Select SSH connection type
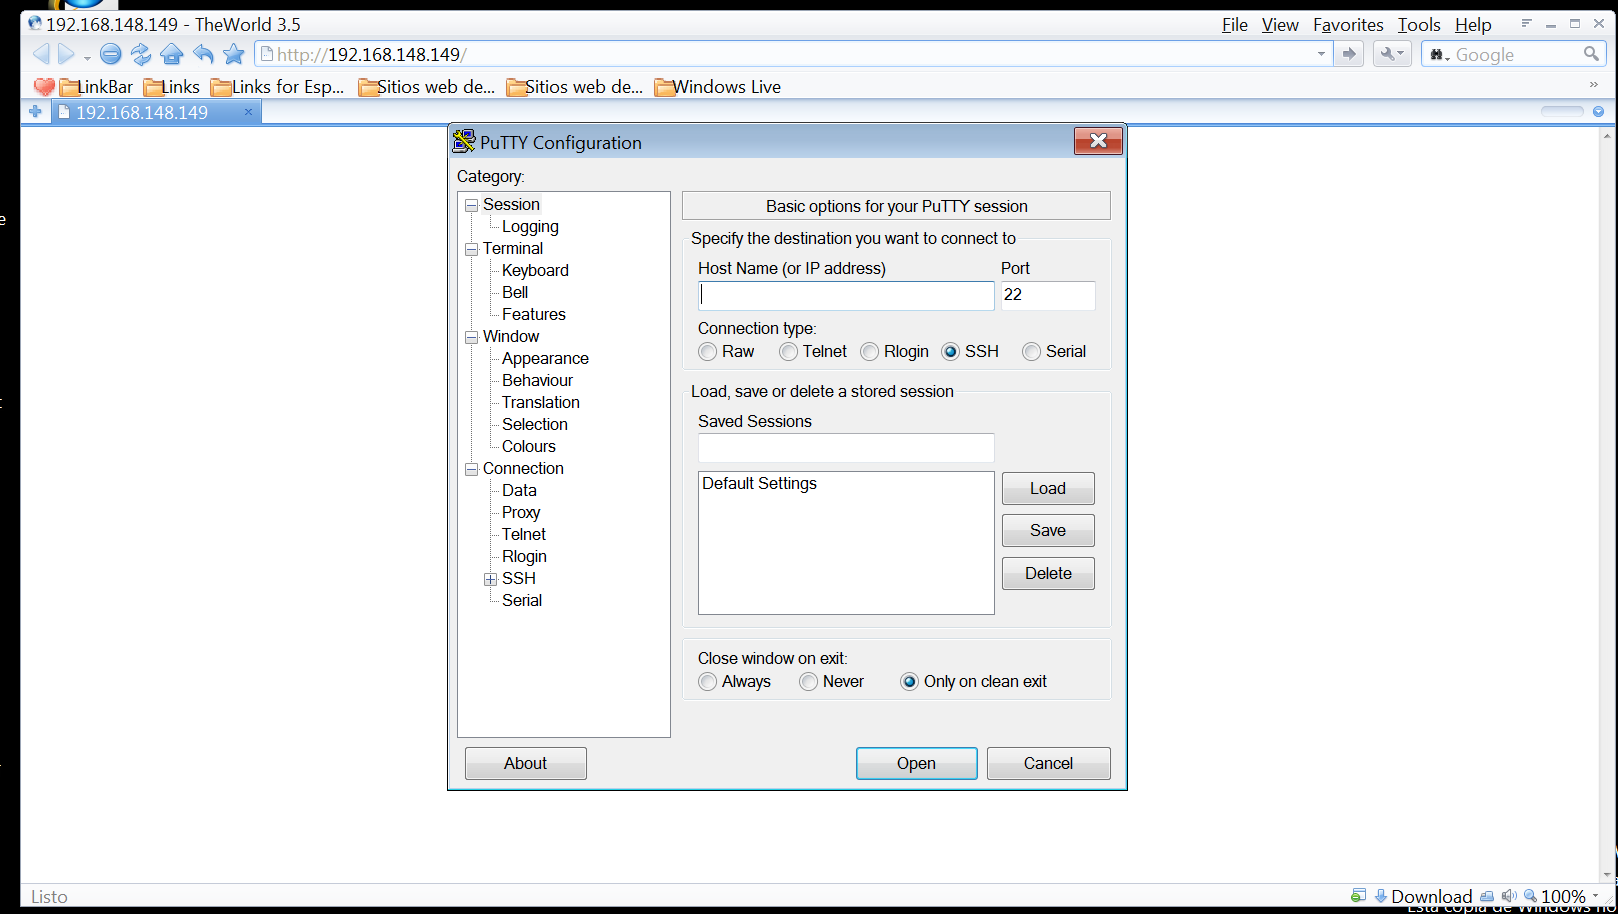This screenshot has height=914, width=1618. (951, 352)
